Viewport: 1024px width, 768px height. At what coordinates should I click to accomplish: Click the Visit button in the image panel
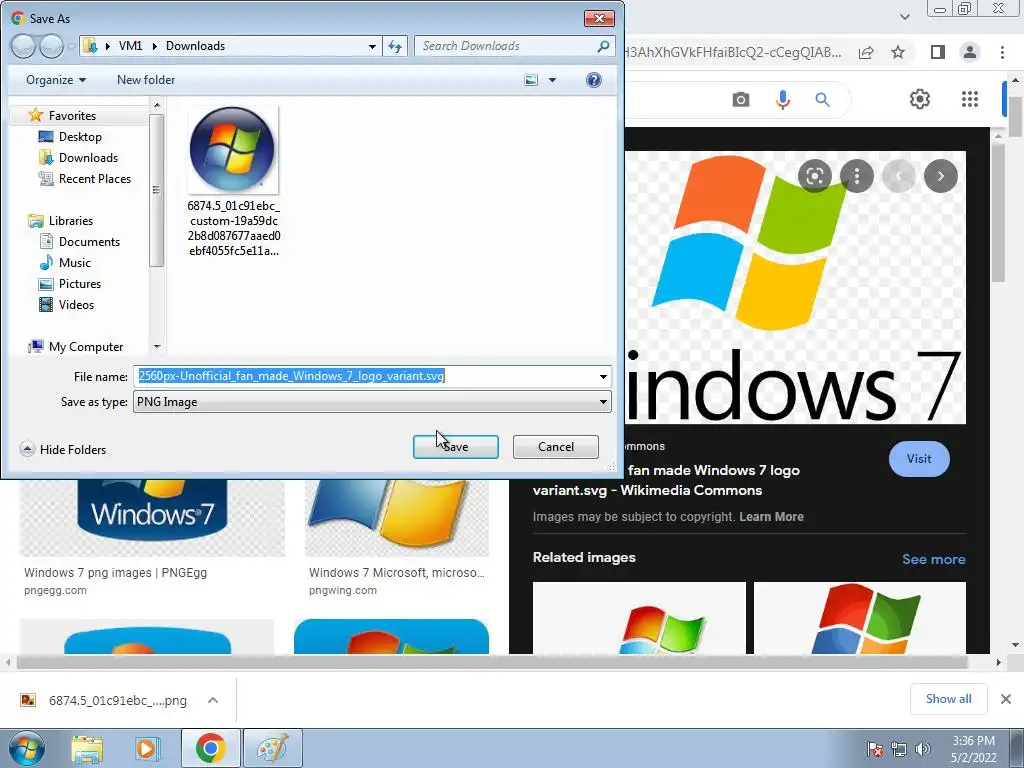click(919, 458)
